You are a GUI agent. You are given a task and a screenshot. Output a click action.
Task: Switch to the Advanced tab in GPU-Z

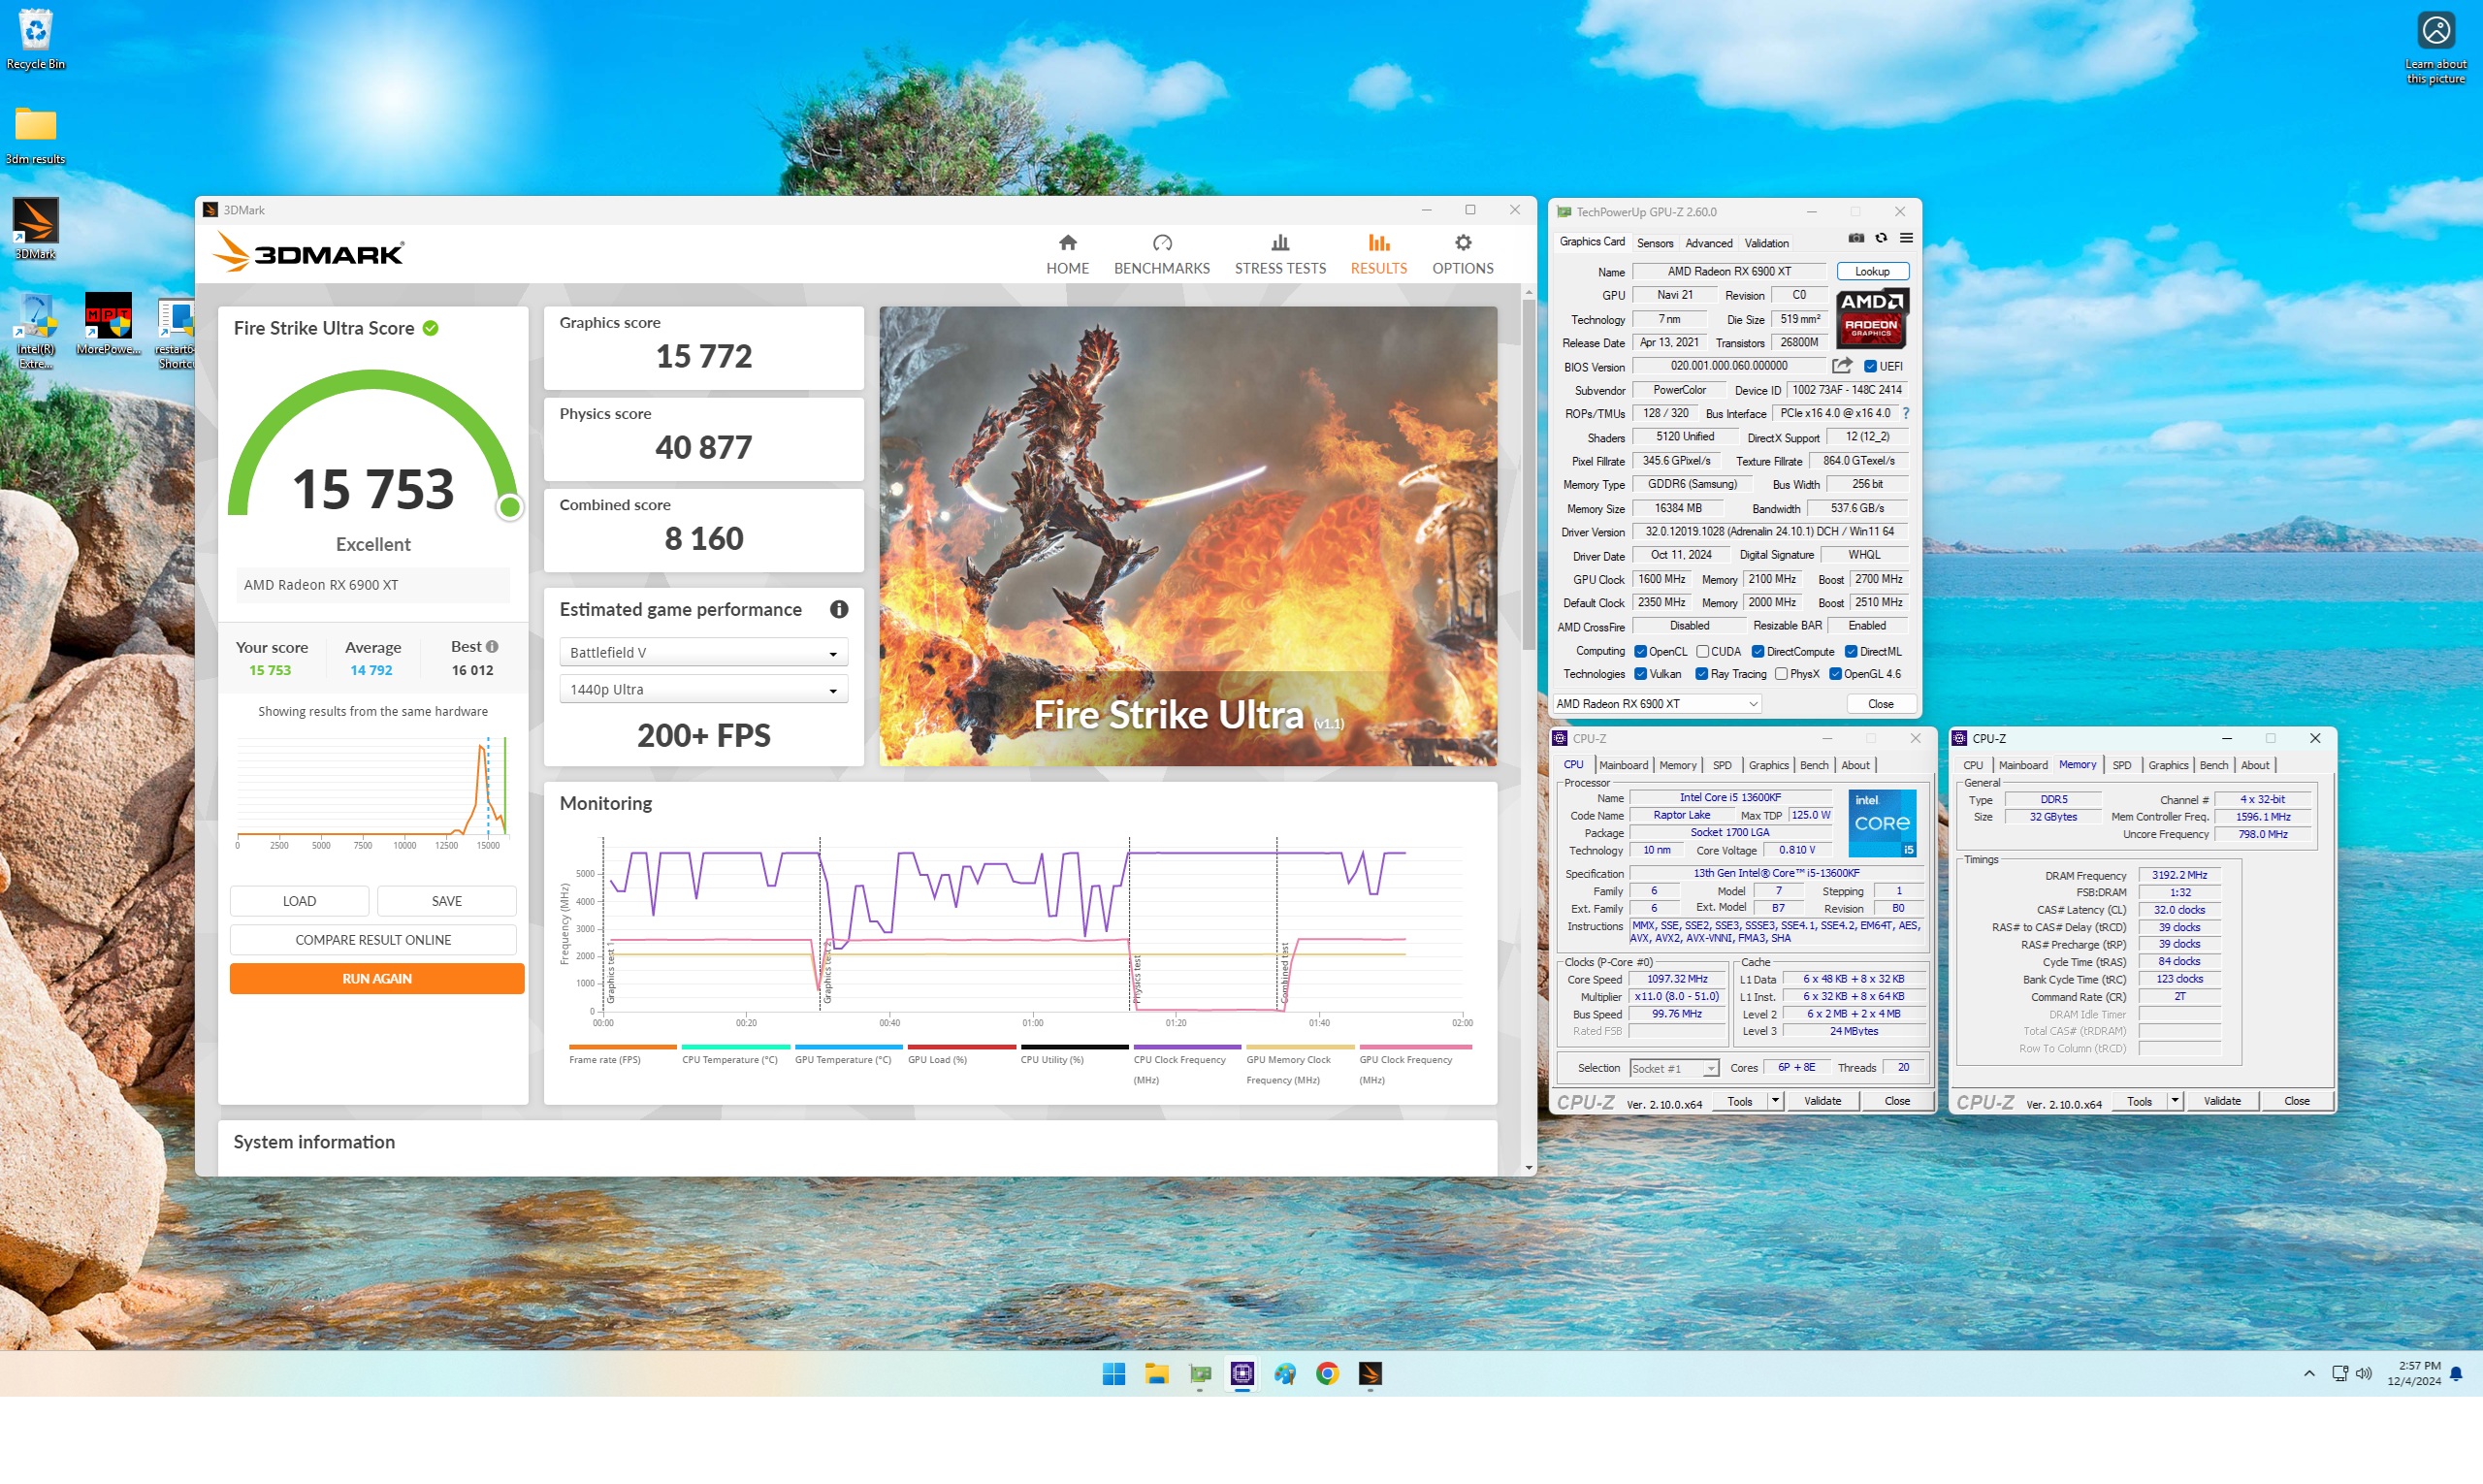pyautogui.click(x=1708, y=243)
